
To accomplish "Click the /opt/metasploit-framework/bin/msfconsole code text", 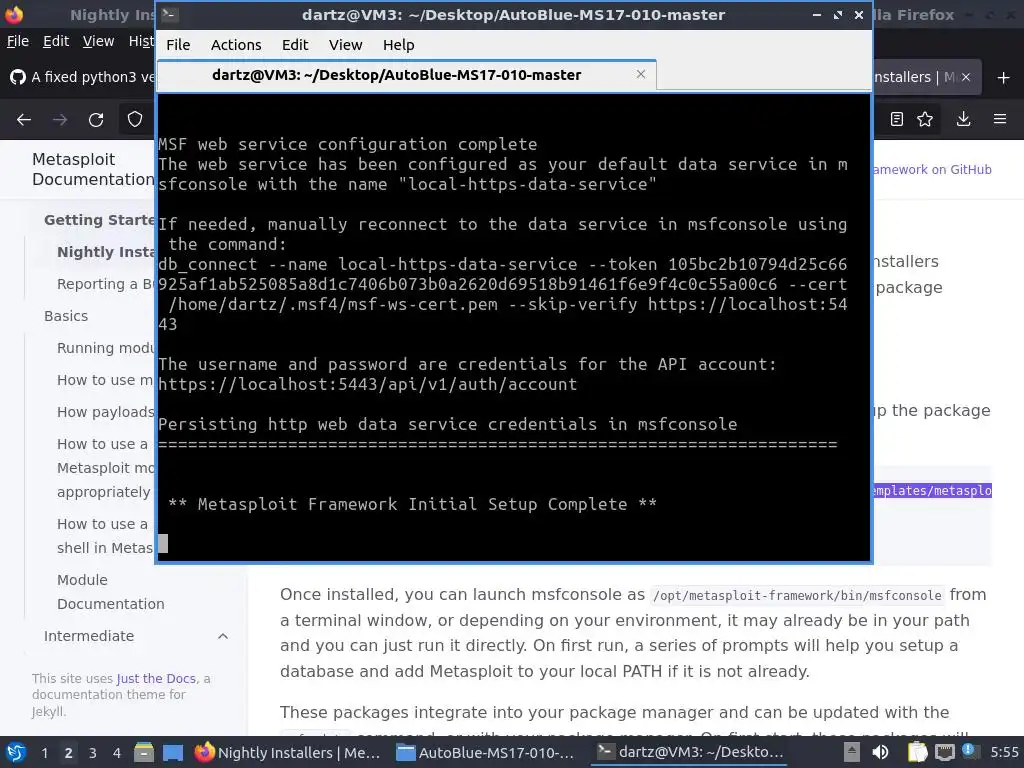I will click(797, 596).
